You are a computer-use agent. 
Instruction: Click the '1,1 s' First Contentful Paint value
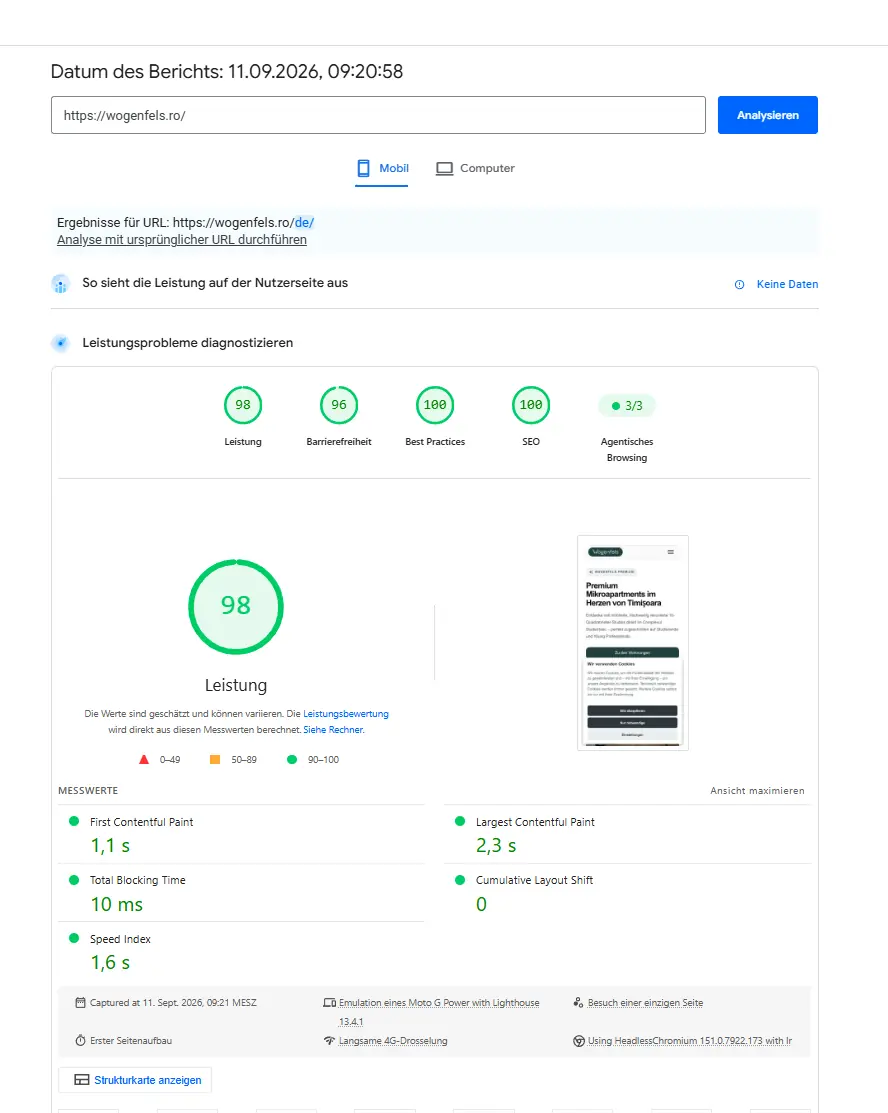tap(110, 846)
